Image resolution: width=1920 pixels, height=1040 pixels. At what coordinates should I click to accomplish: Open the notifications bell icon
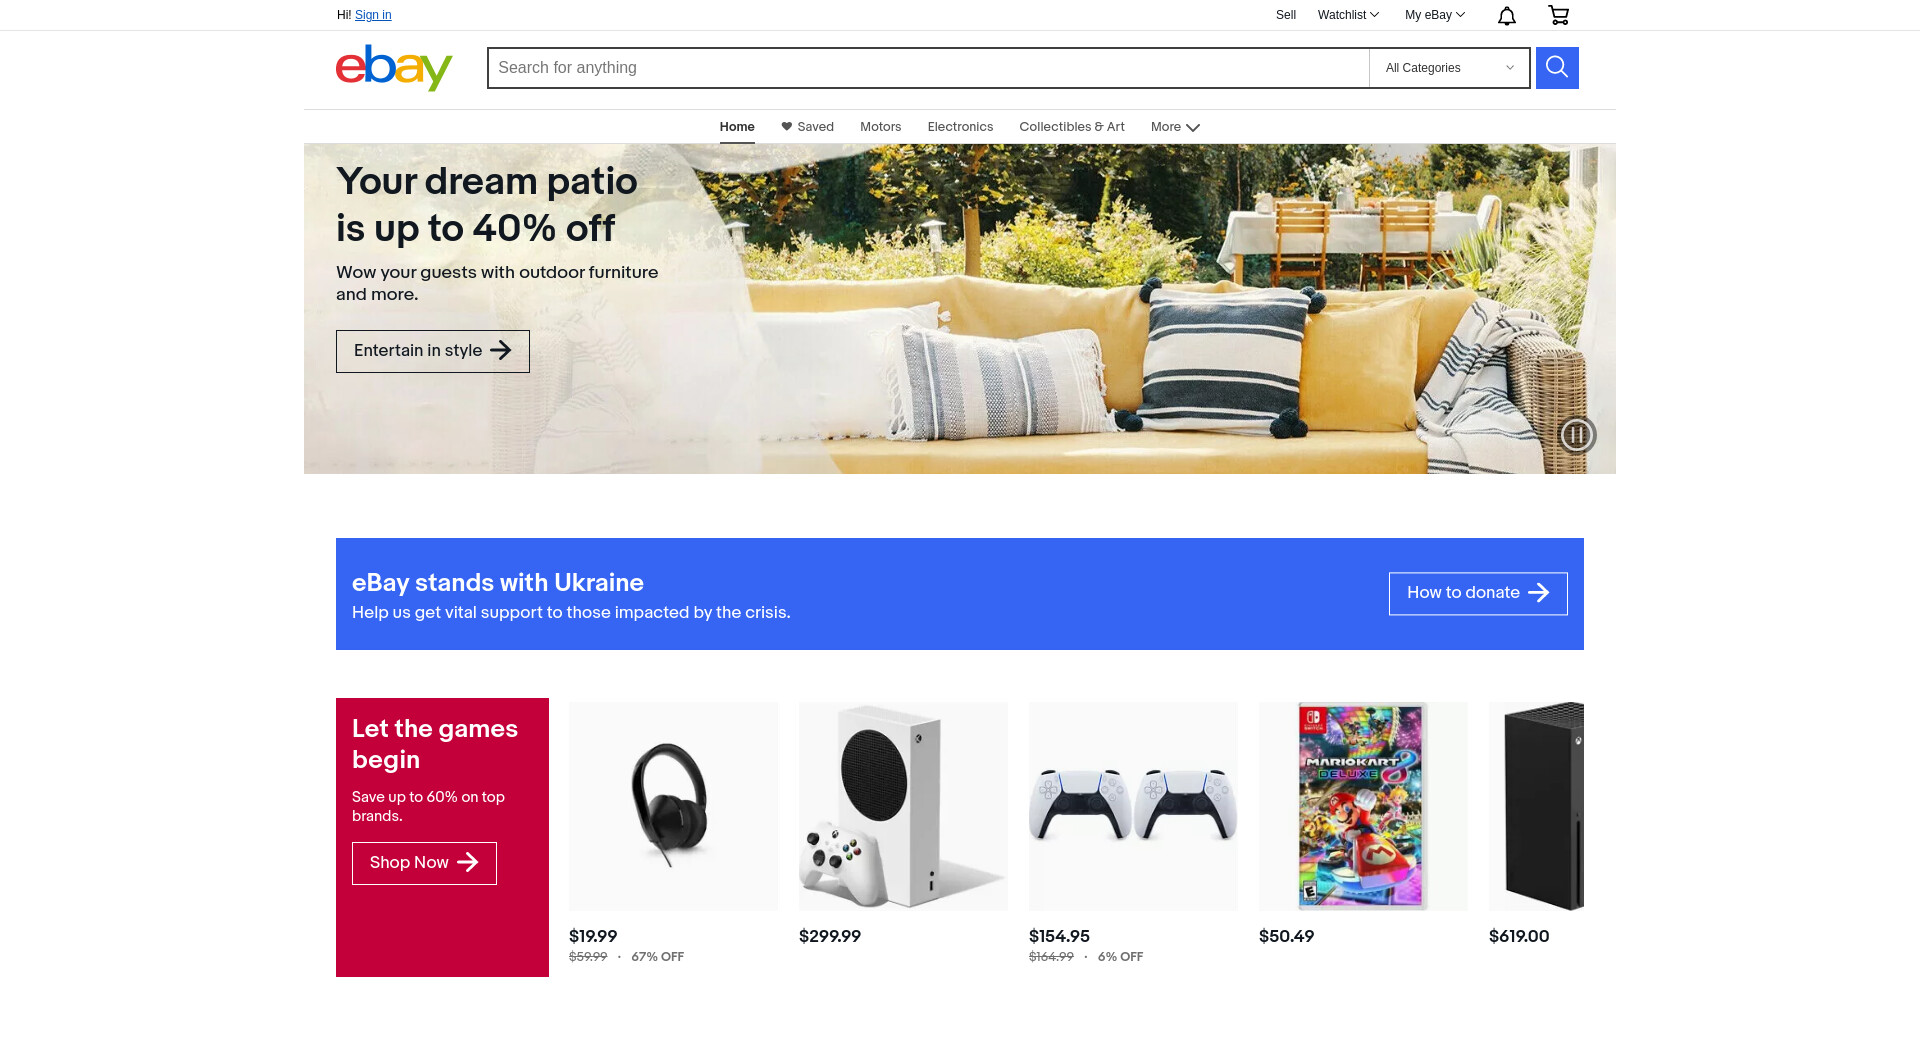click(1507, 15)
